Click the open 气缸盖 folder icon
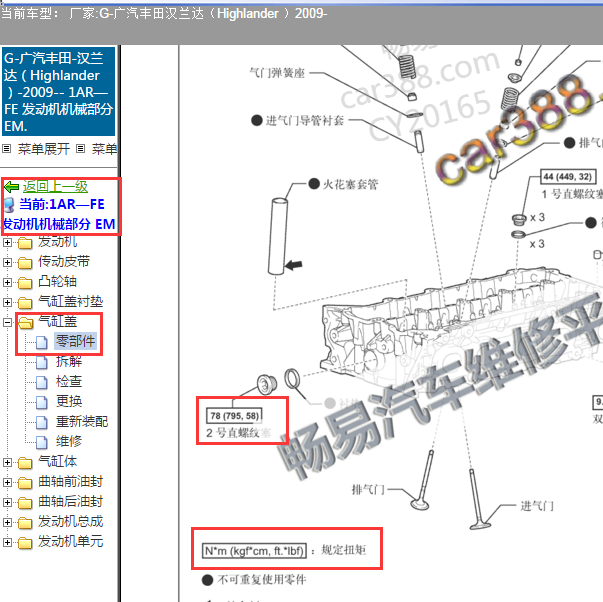603x602 pixels. tap(26, 323)
